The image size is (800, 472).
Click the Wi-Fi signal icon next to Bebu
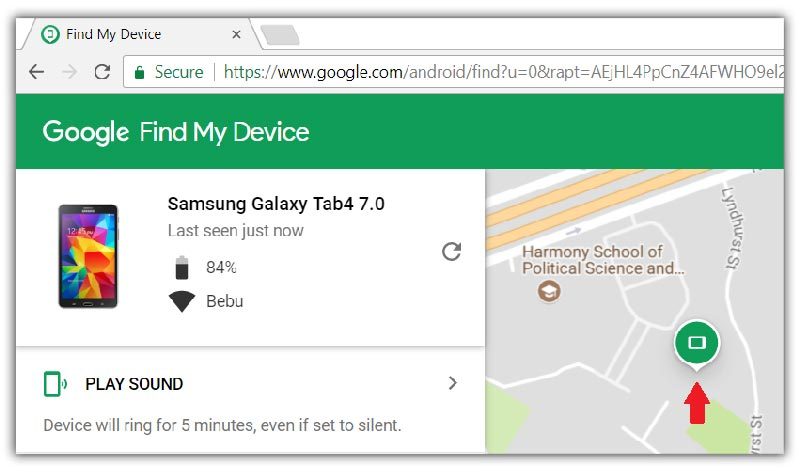click(x=181, y=301)
